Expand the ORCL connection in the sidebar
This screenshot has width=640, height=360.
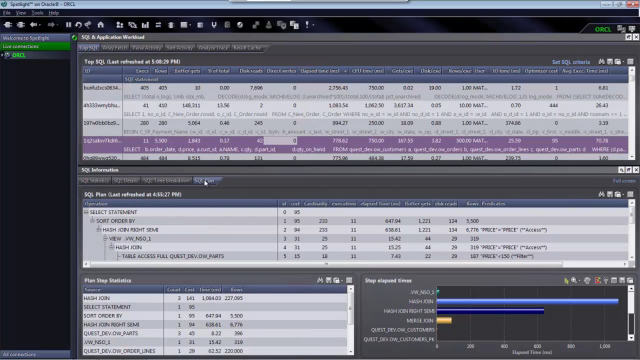click(2, 55)
